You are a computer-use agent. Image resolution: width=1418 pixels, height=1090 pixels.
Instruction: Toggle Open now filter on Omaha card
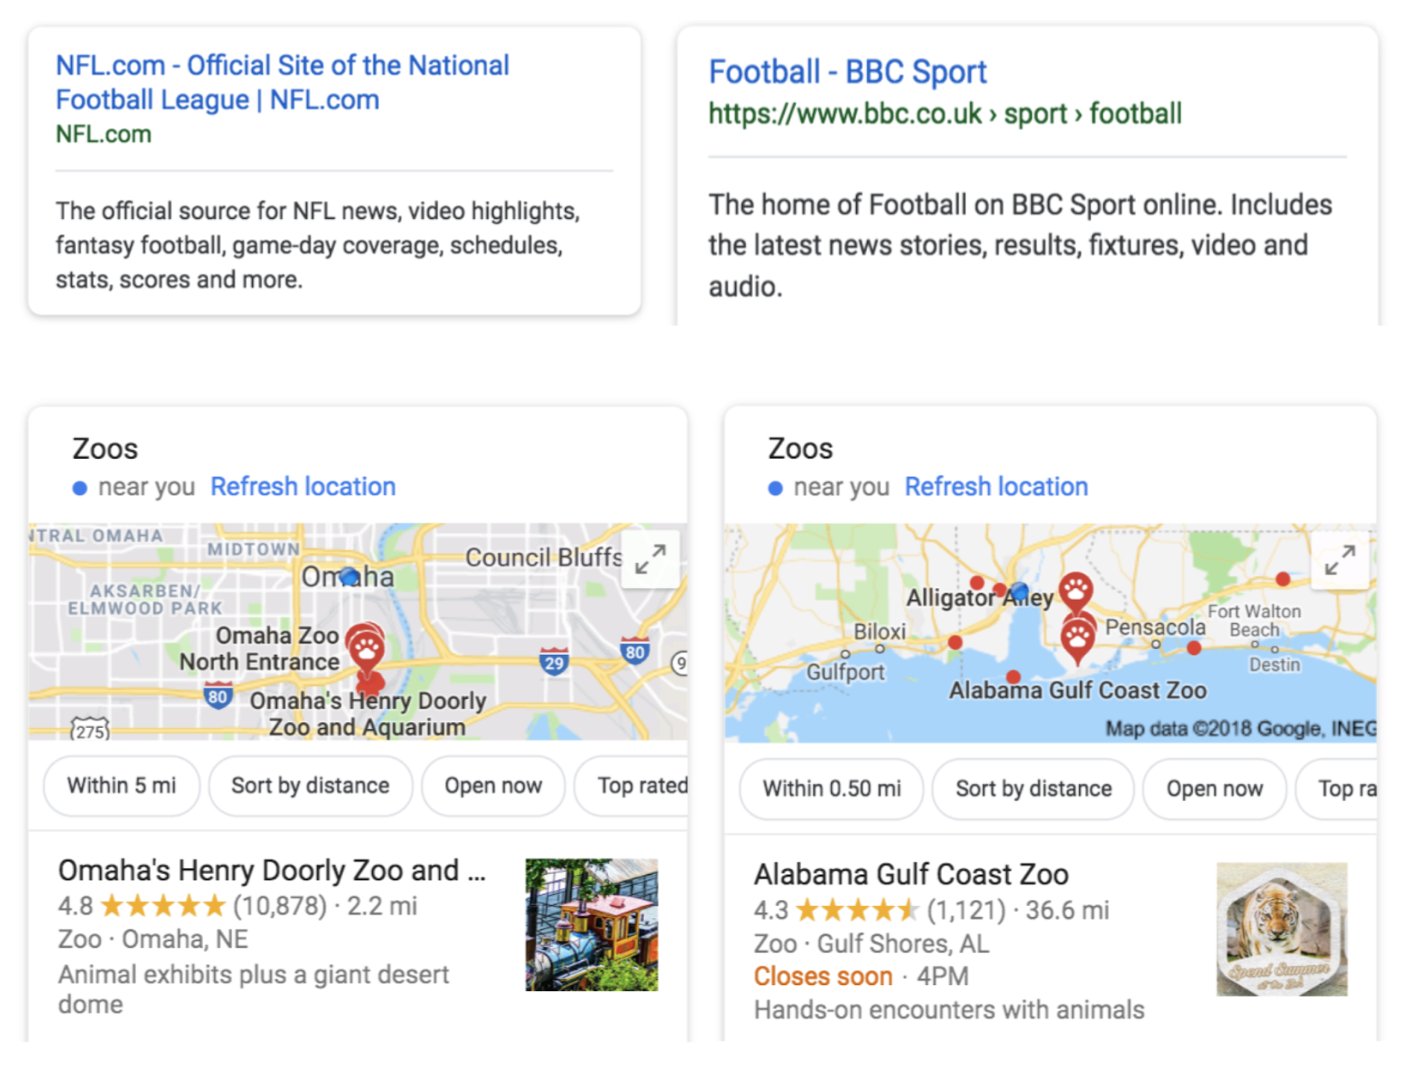(x=493, y=786)
